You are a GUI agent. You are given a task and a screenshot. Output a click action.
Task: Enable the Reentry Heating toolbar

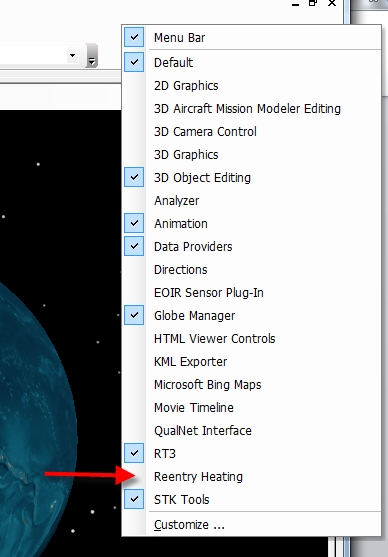click(x=252, y=477)
